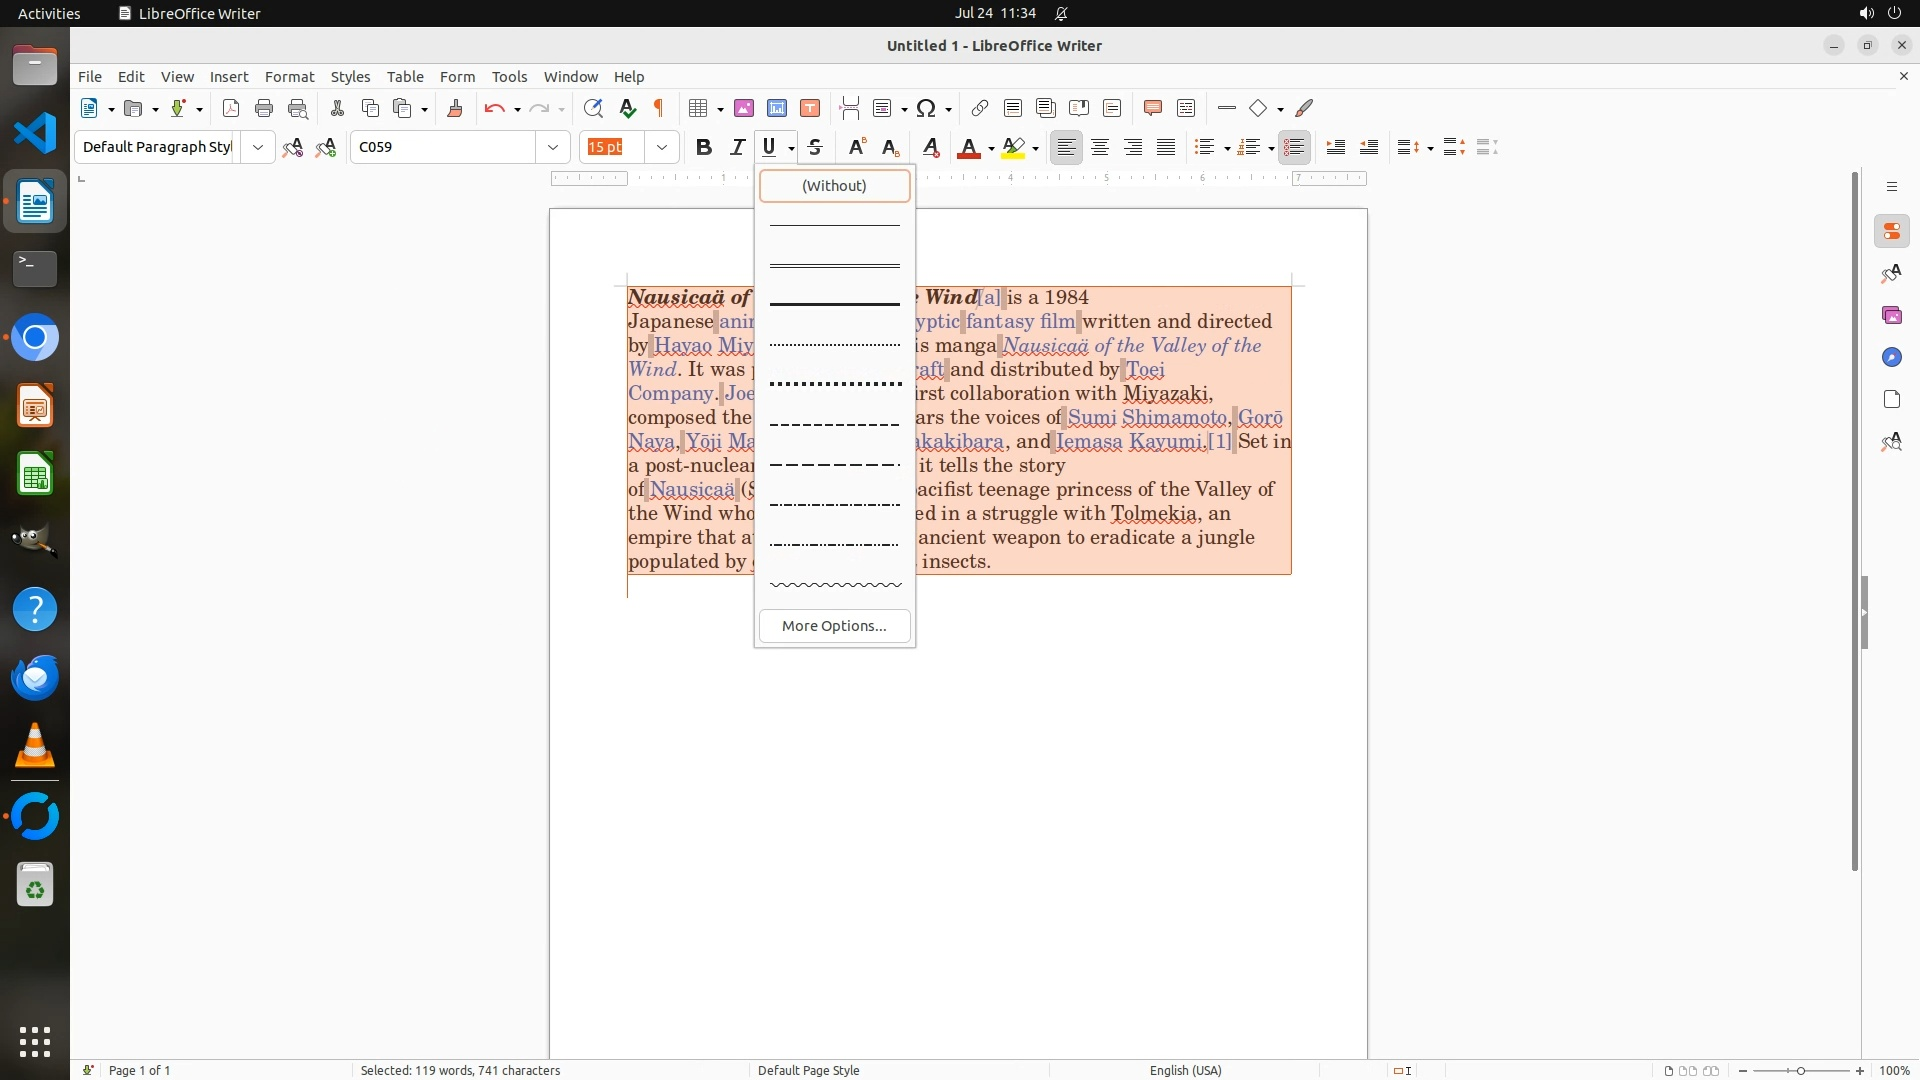Click the Insert Special Character omega icon
The image size is (1920, 1080).
click(x=926, y=108)
